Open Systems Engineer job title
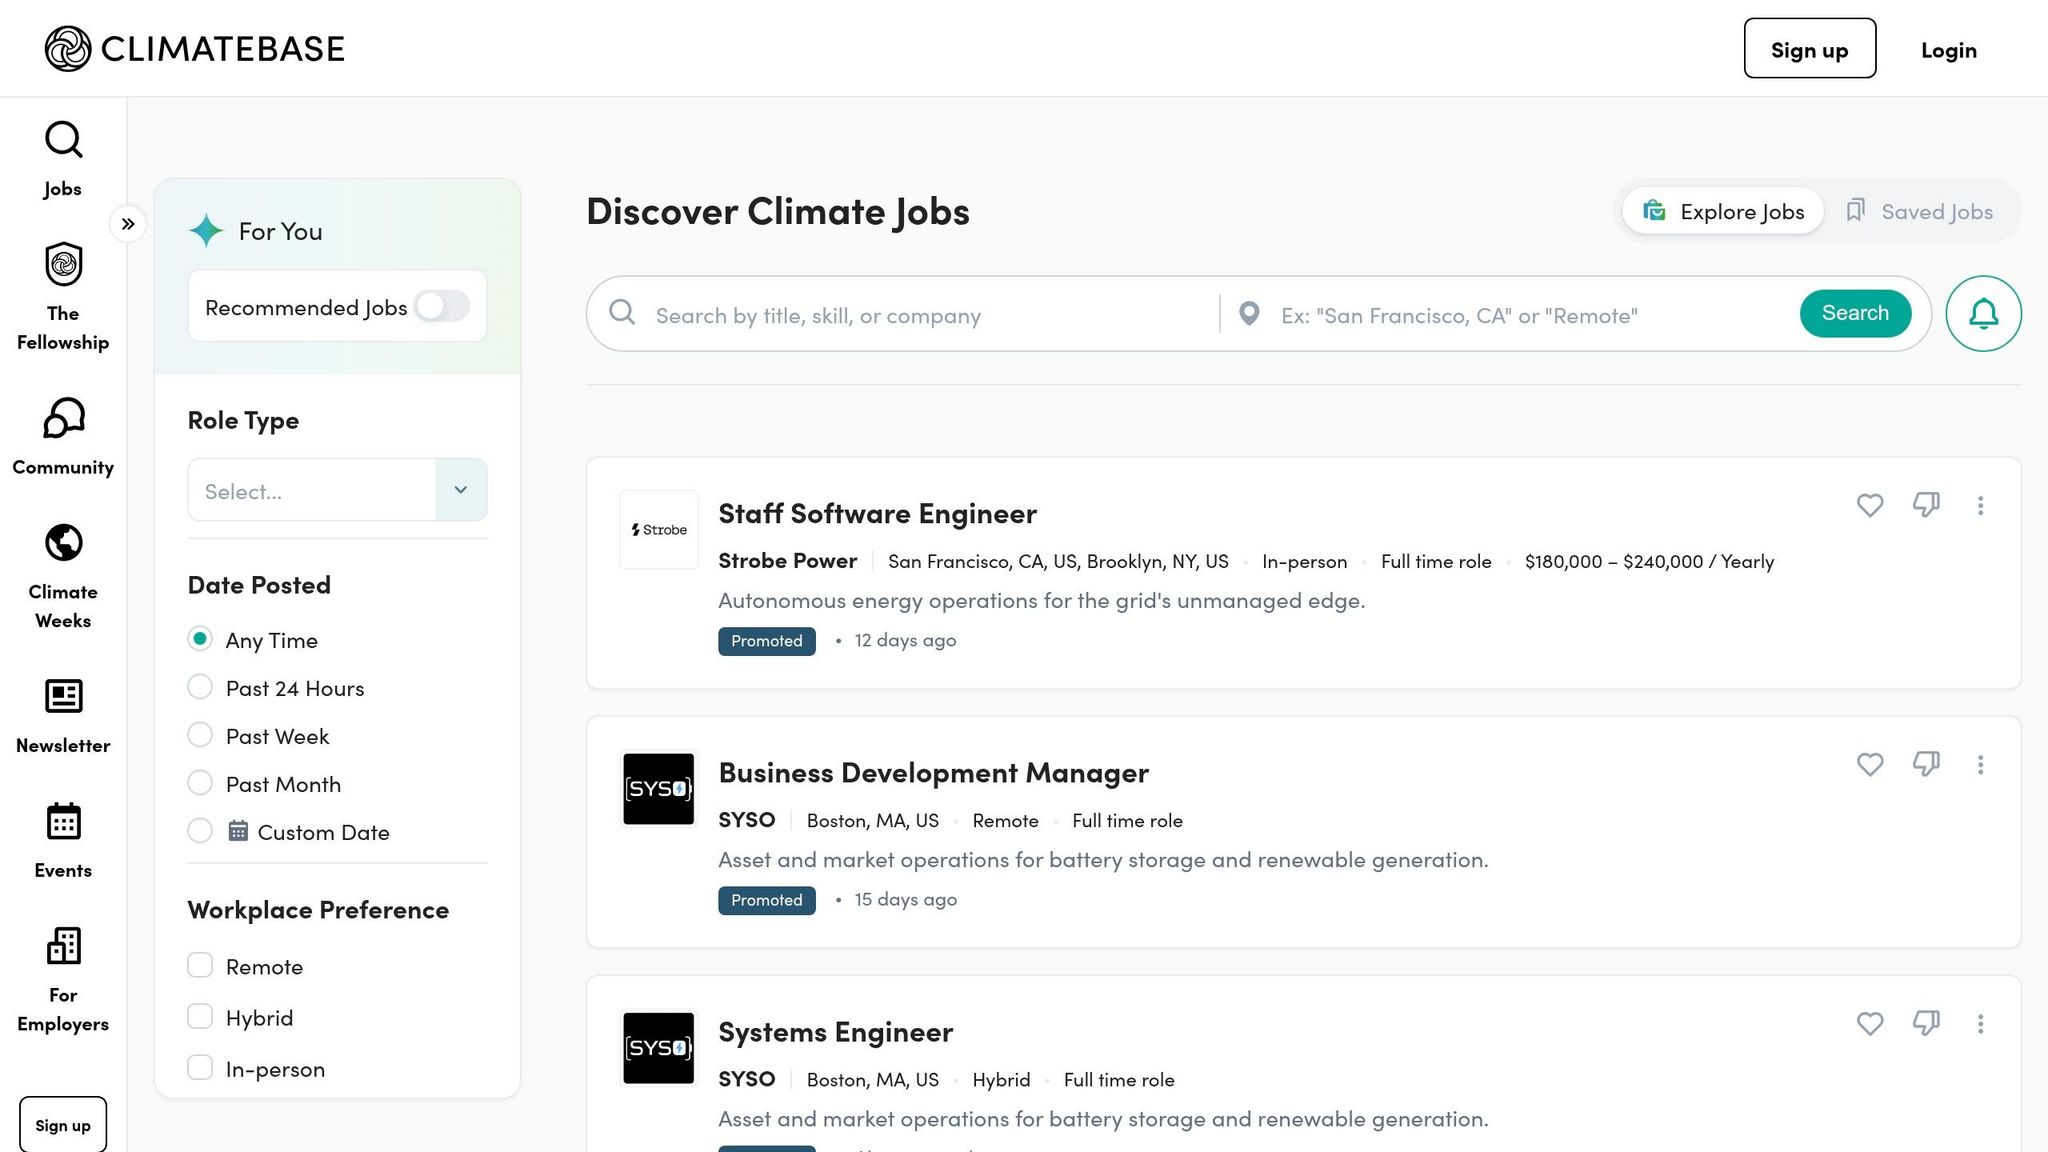Screen dimensions: 2048x1152 (836, 1031)
